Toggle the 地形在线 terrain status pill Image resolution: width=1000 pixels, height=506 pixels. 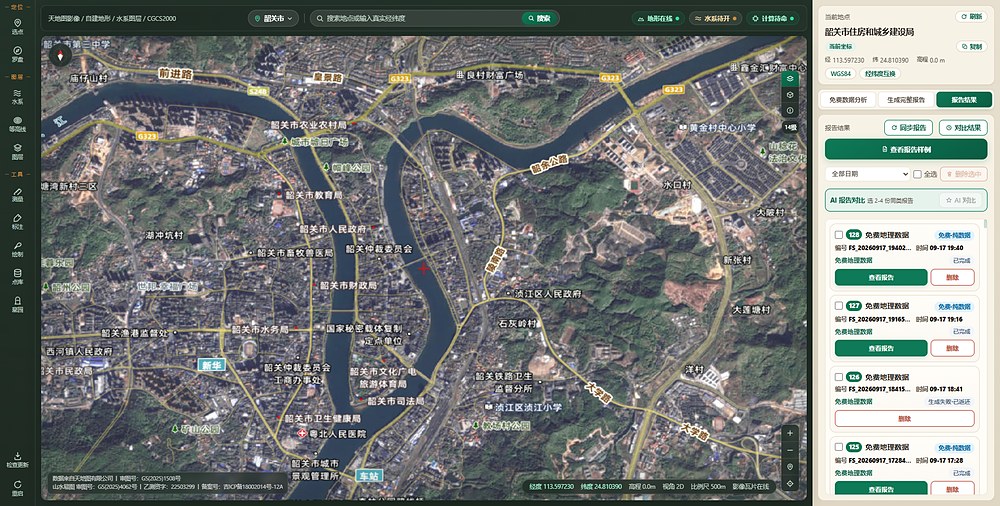point(659,19)
